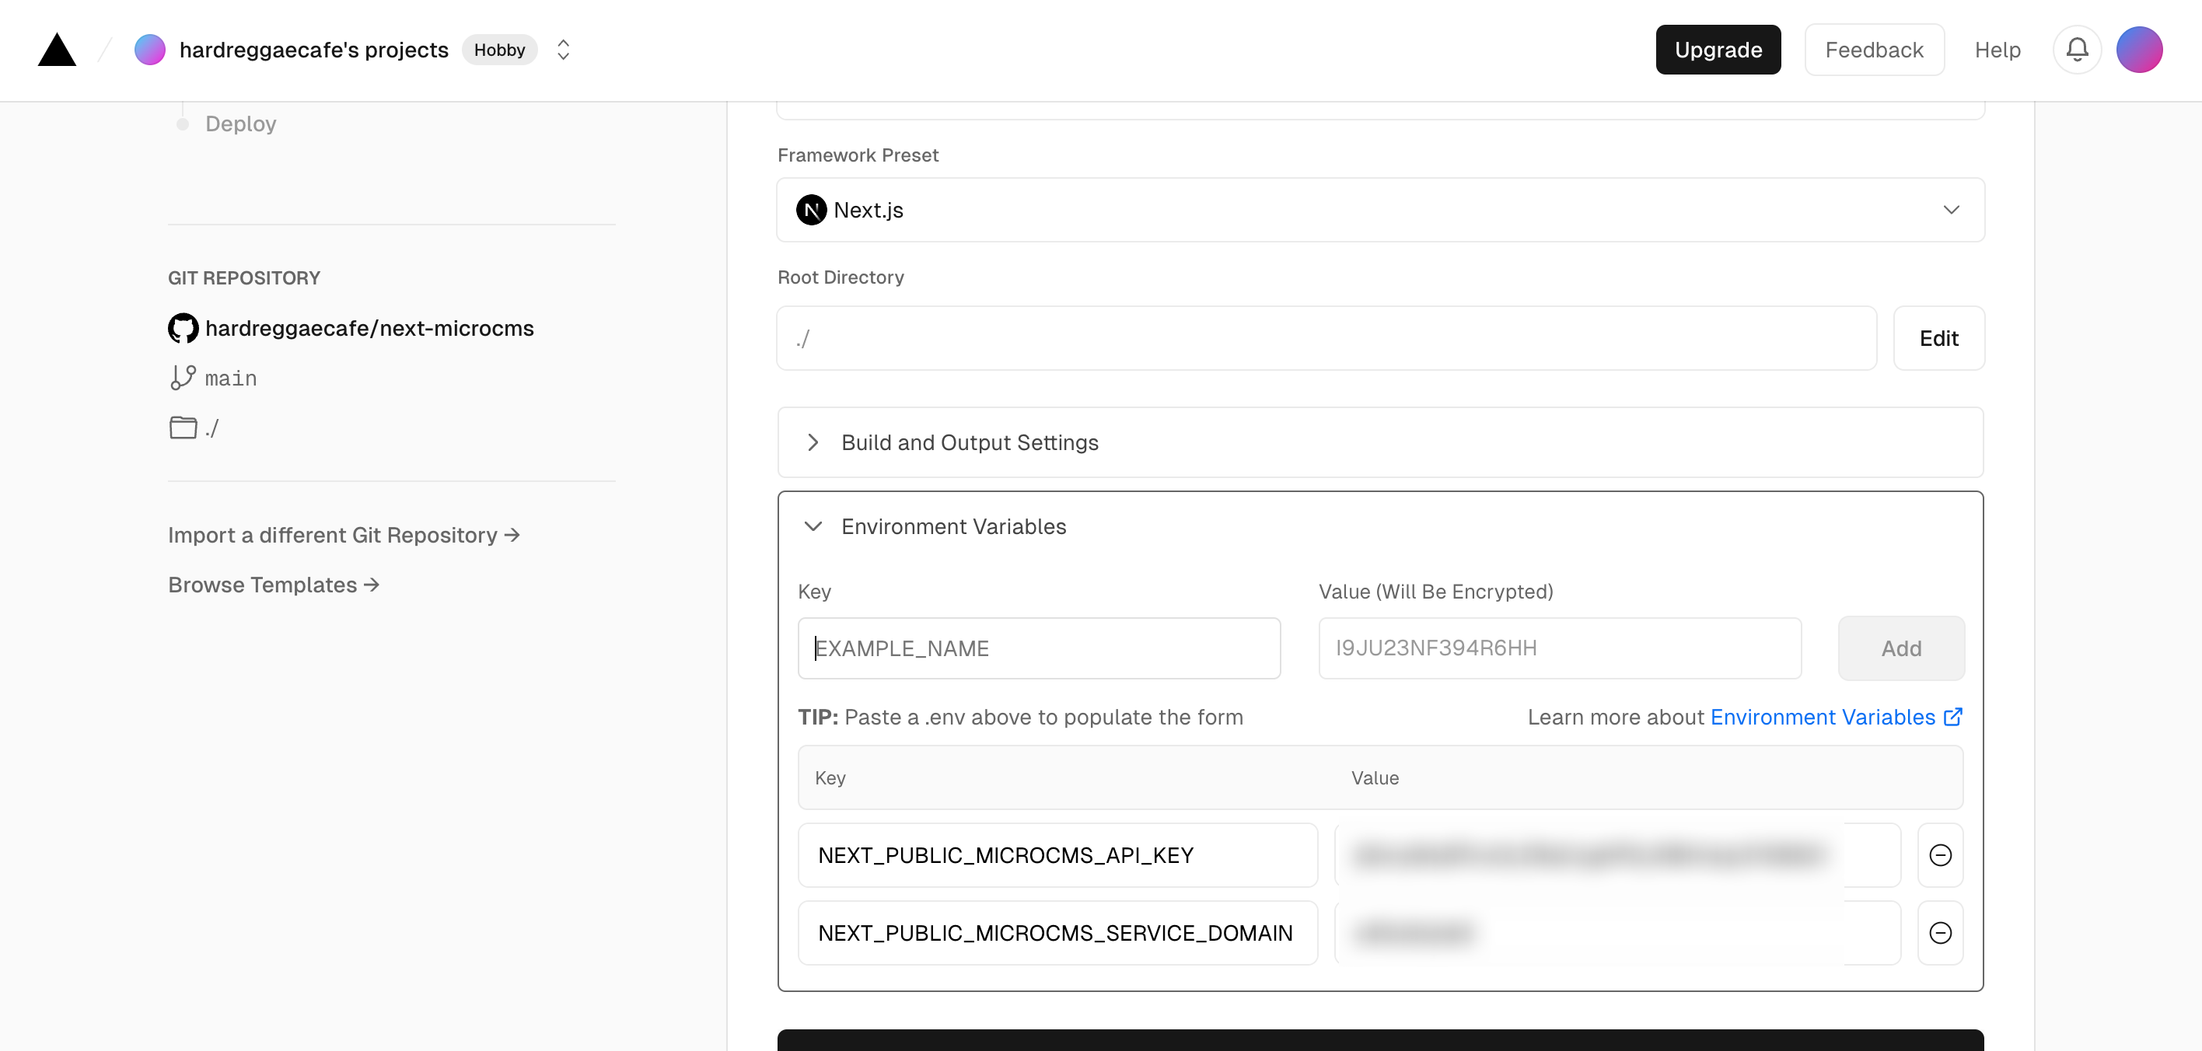Viewport: 2202px width, 1051px height.
Task: Click the main branch name
Action: (231, 378)
